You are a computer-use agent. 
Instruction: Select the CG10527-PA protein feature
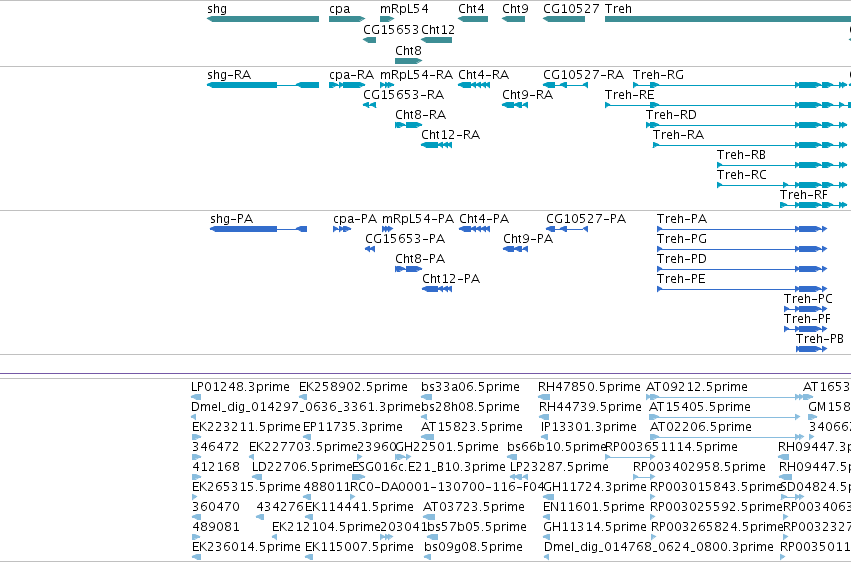tap(567, 229)
